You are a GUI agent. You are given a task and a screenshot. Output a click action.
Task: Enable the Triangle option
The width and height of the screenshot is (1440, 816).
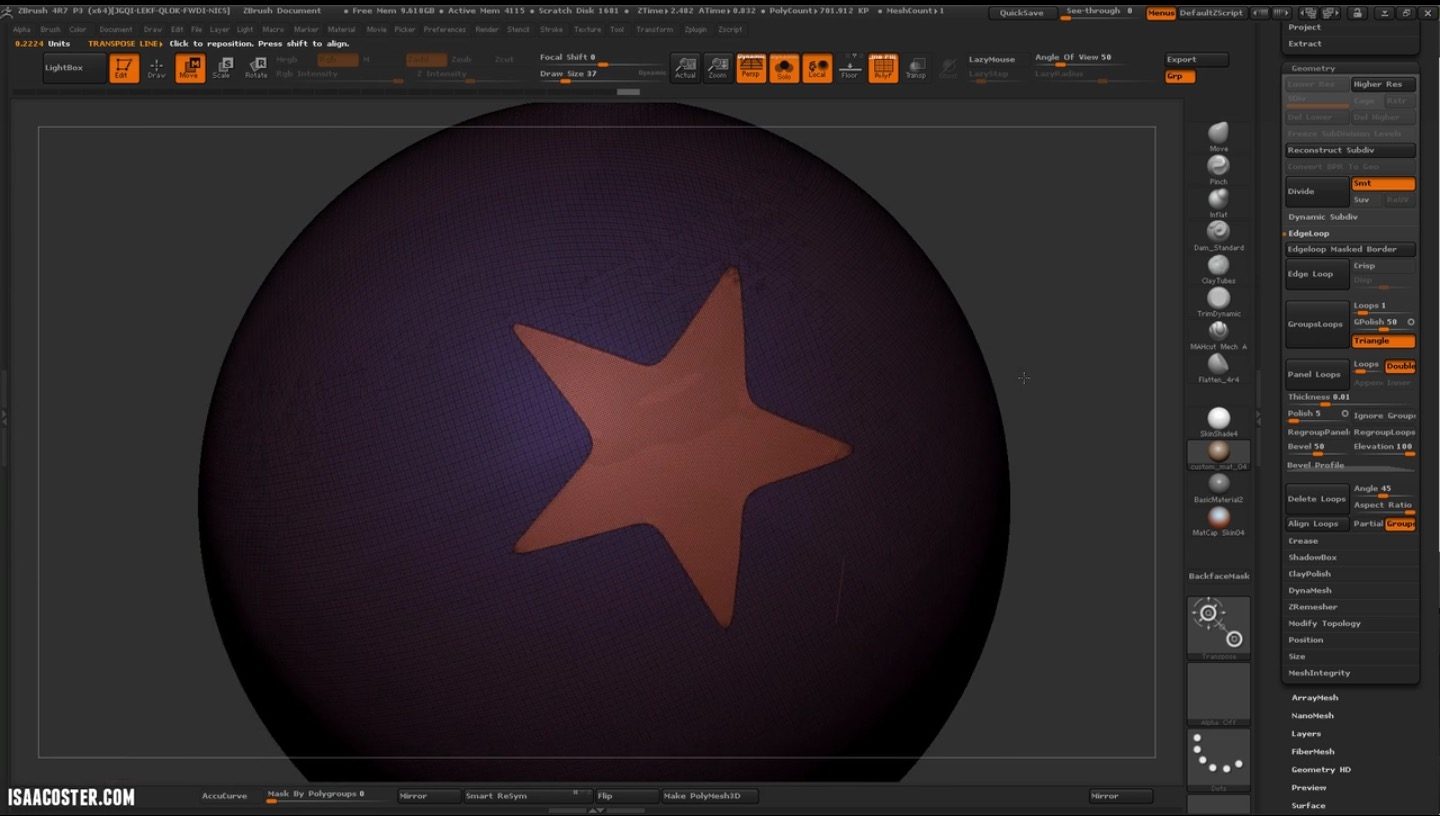point(1383,341)
